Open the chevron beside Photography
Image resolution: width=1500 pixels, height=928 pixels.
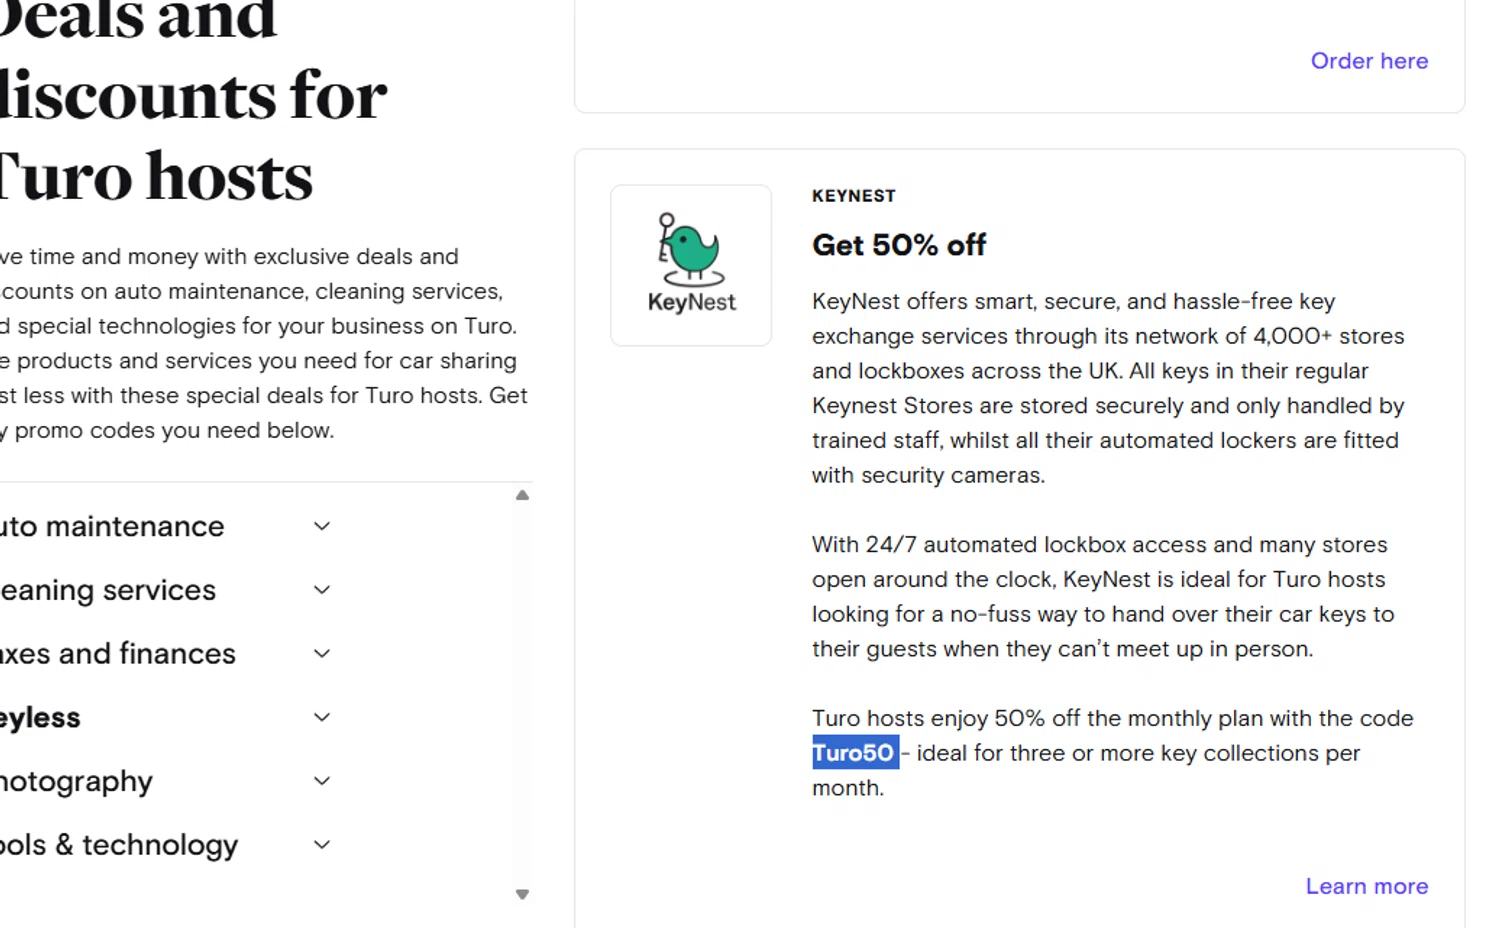(322, 781)
